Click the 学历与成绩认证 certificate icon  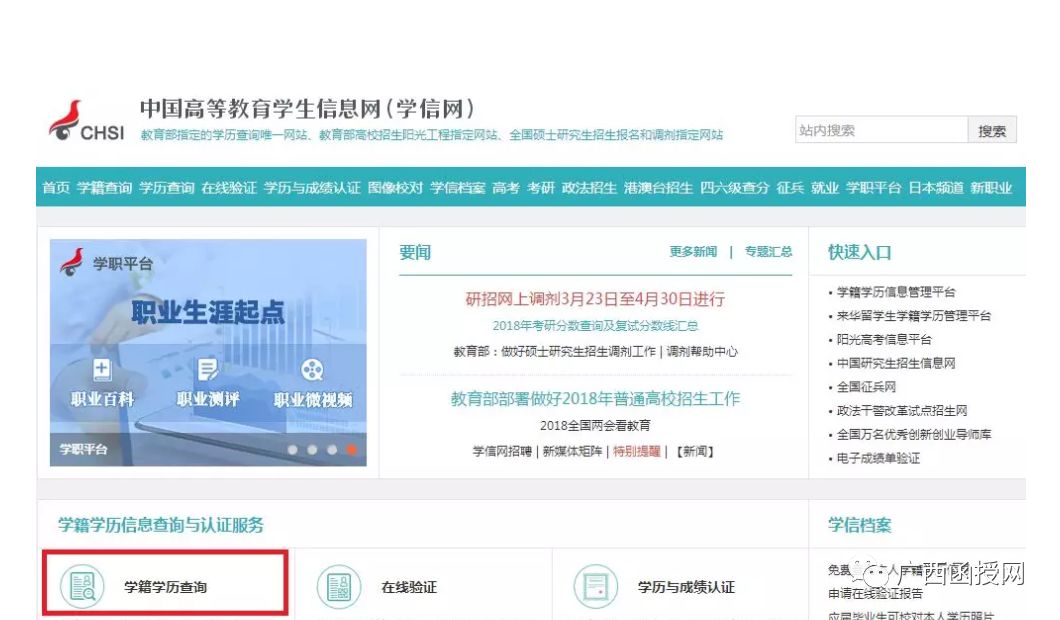596,586
